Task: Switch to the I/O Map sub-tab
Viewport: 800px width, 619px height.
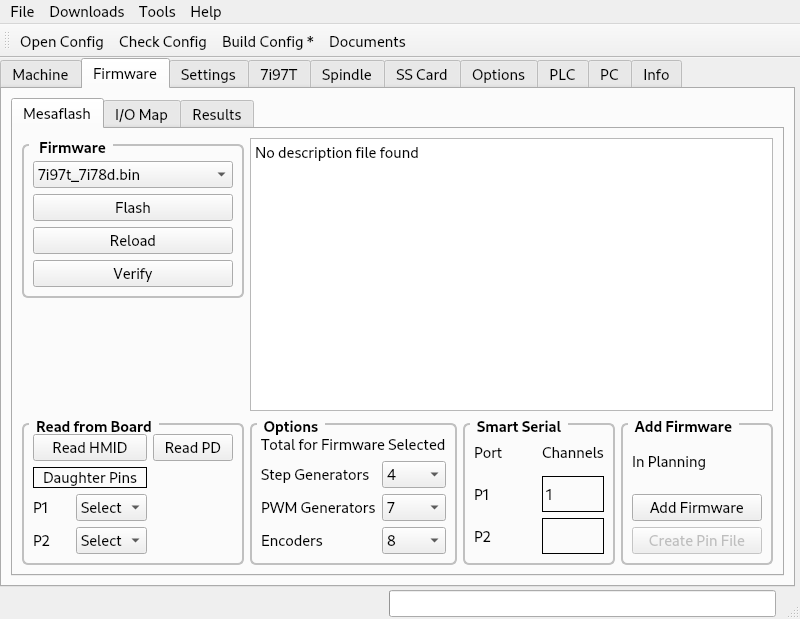Action: [x=141, y=114]
